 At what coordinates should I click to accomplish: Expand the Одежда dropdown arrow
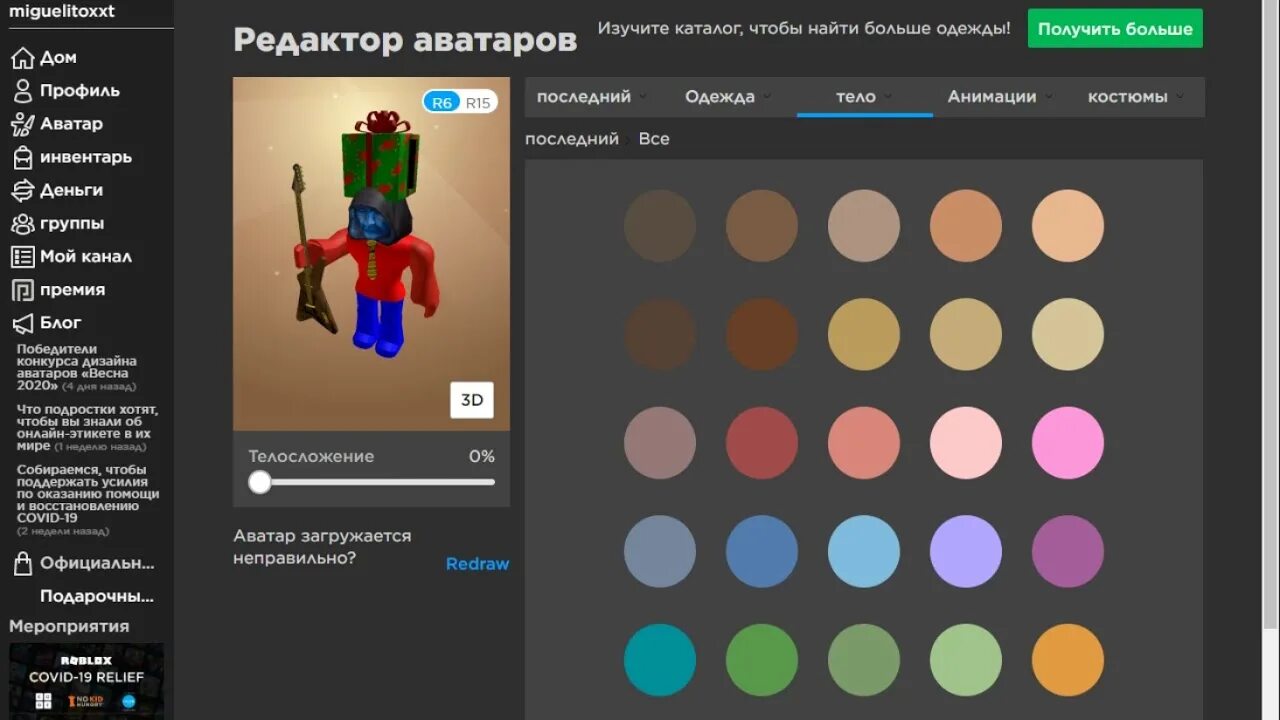[766, 97]
